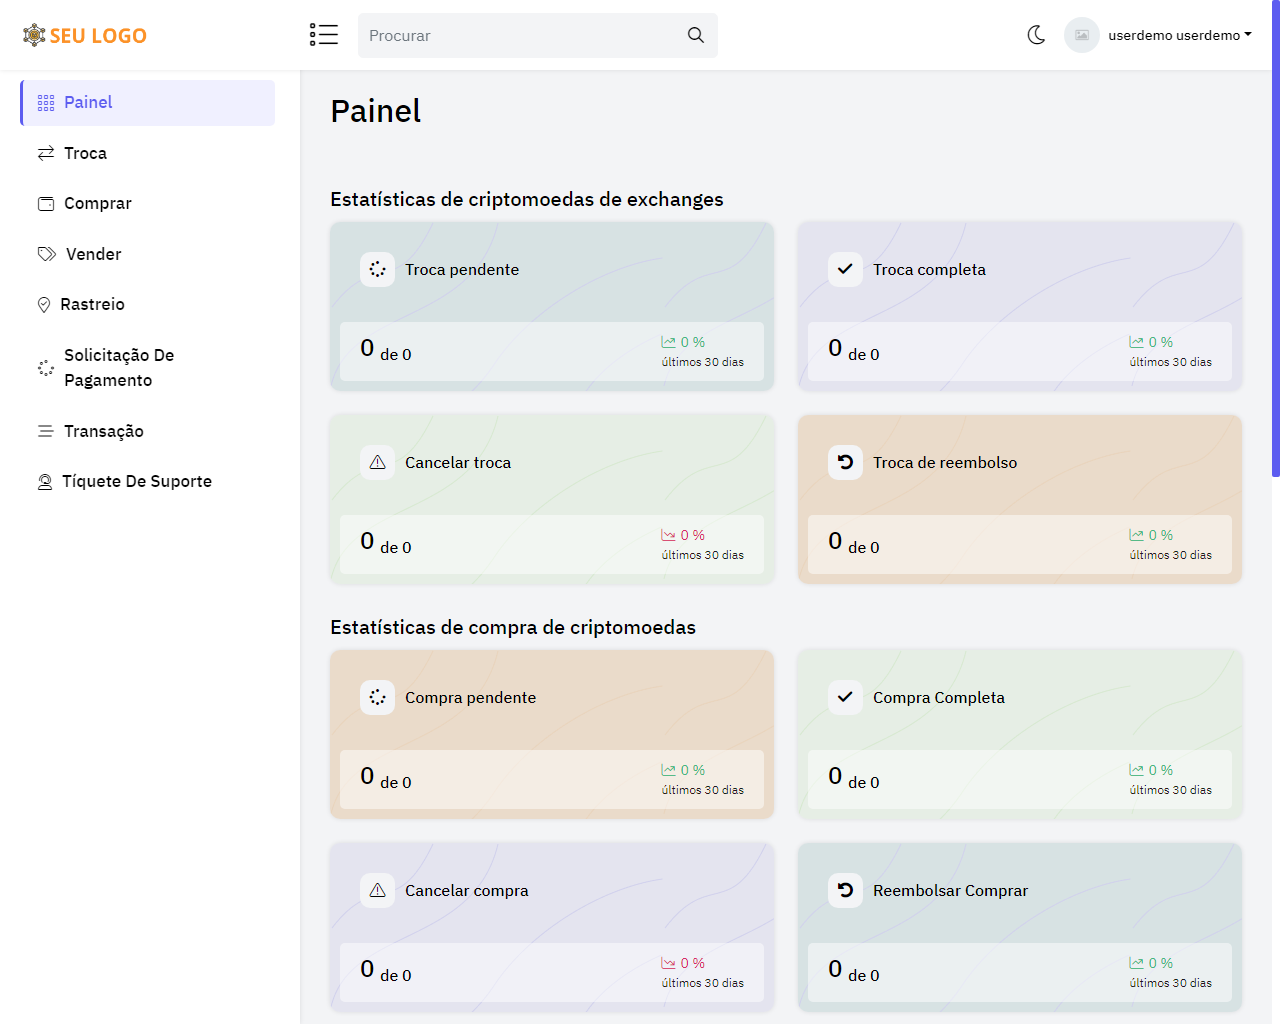
Task: Click the Cancelar troca warning icon
Action: pos(377,462)
